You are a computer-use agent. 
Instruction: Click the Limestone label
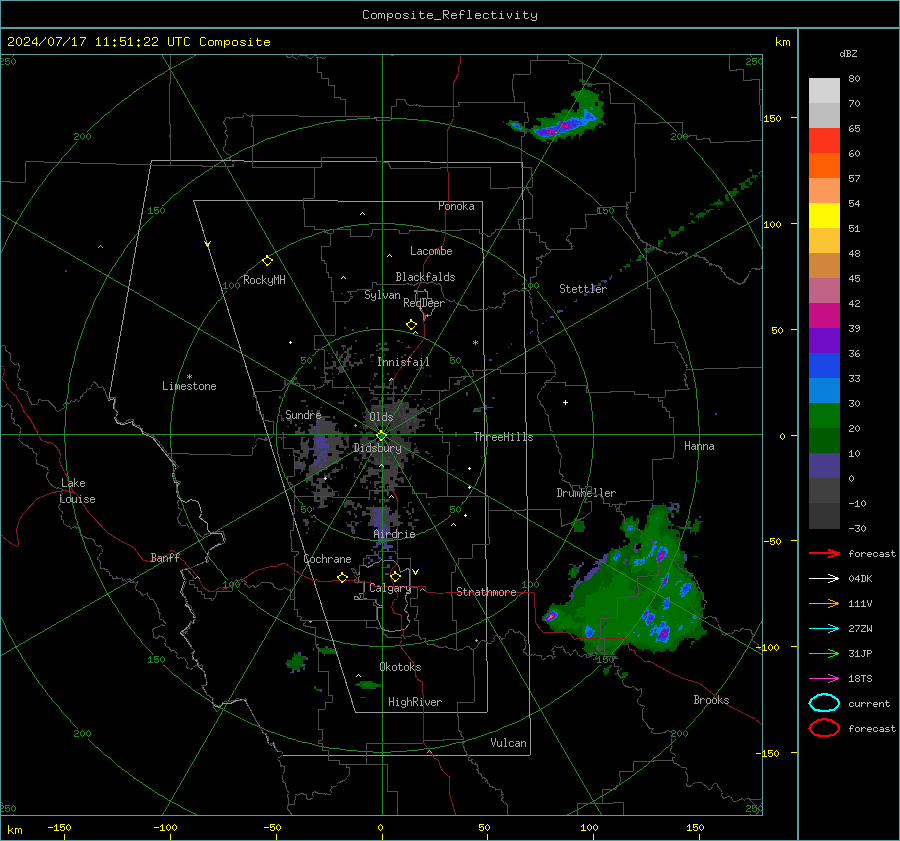[x=189, y=386]
